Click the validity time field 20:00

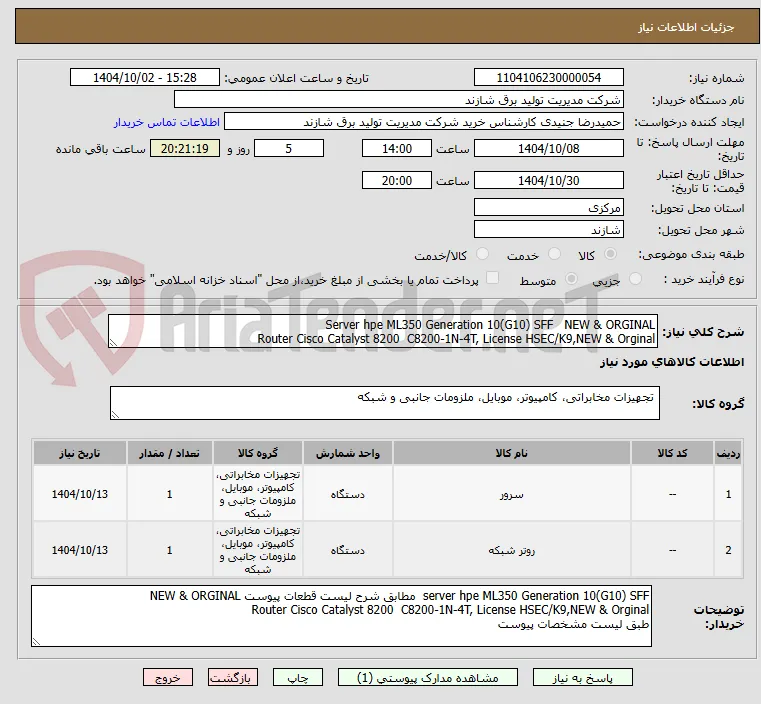click(x=397, y=180)
